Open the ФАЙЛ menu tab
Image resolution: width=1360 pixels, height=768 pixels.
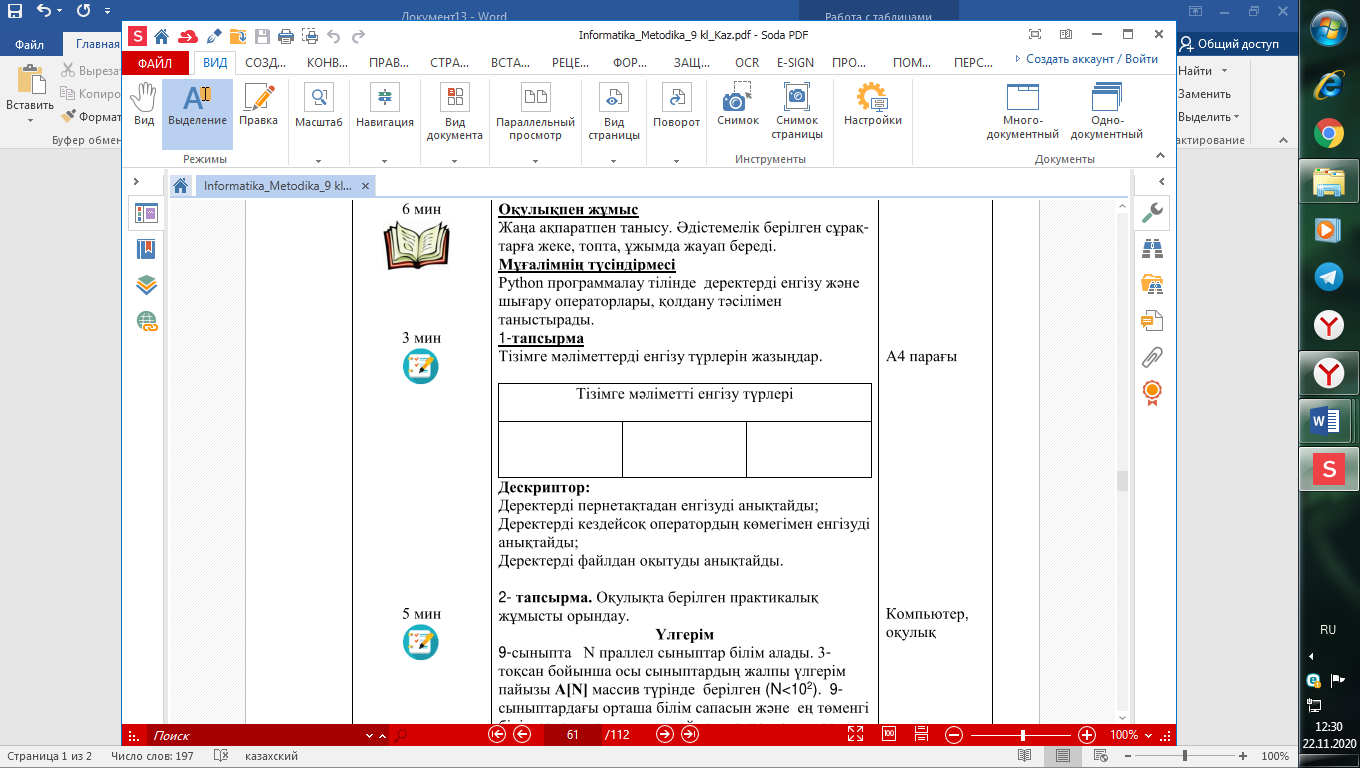pos(155,62)
